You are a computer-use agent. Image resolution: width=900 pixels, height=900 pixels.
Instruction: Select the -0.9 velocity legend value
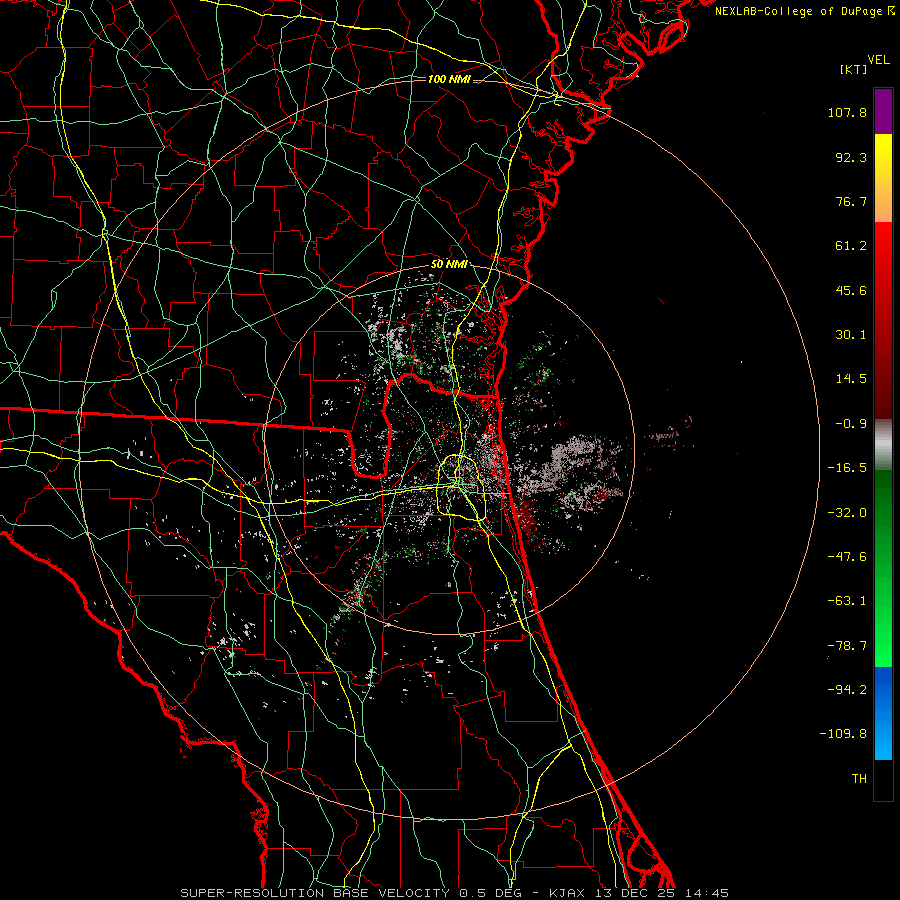(x=851, y=424)
